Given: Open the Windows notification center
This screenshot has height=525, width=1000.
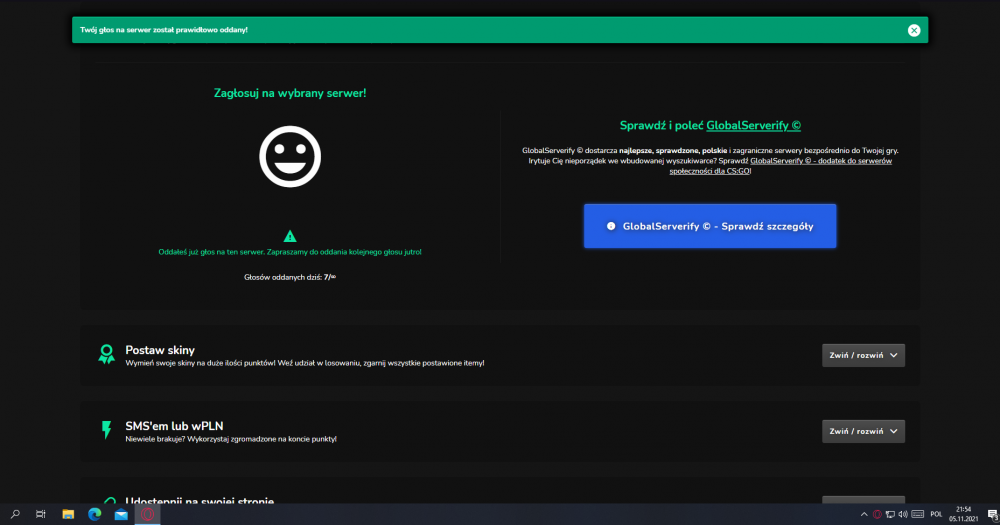Looking at the screenshot, I should click(x=992, y=514).
